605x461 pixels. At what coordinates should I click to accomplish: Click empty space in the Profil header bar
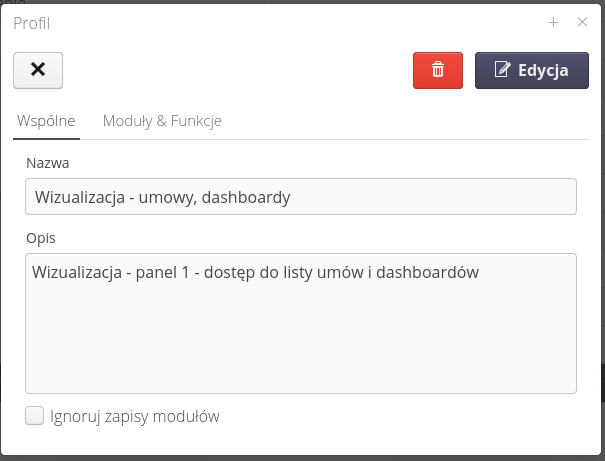click(300, 22)
